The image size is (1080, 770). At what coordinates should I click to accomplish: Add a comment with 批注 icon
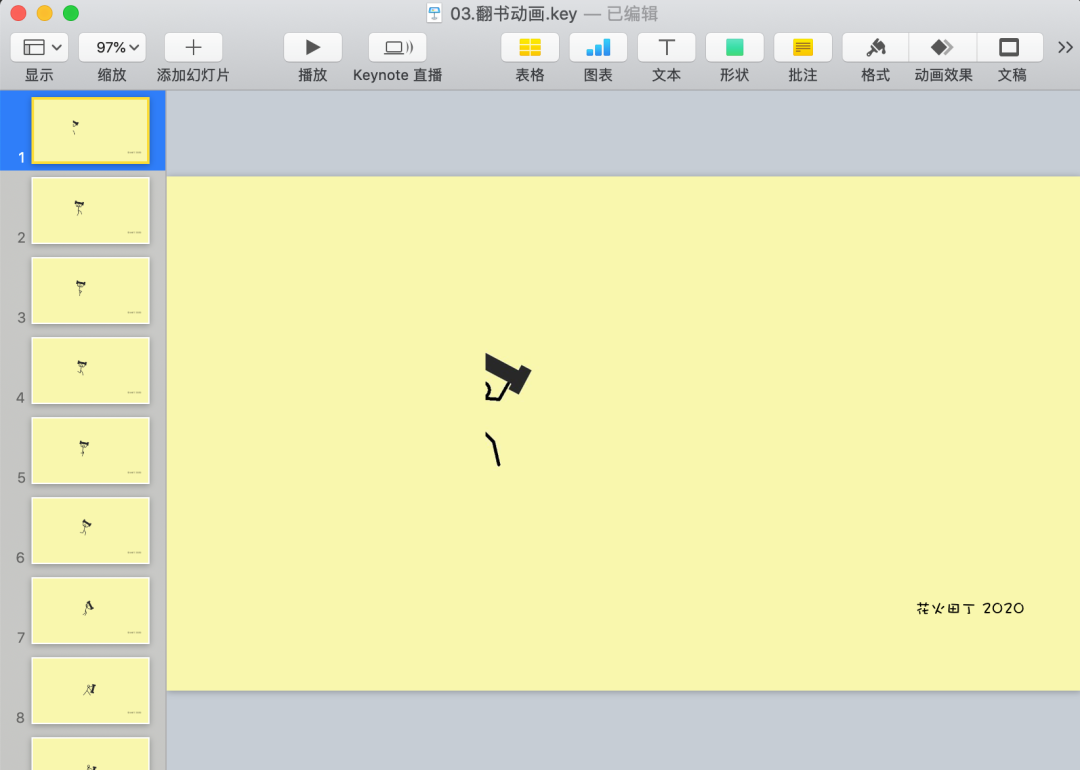pos(802,48)
